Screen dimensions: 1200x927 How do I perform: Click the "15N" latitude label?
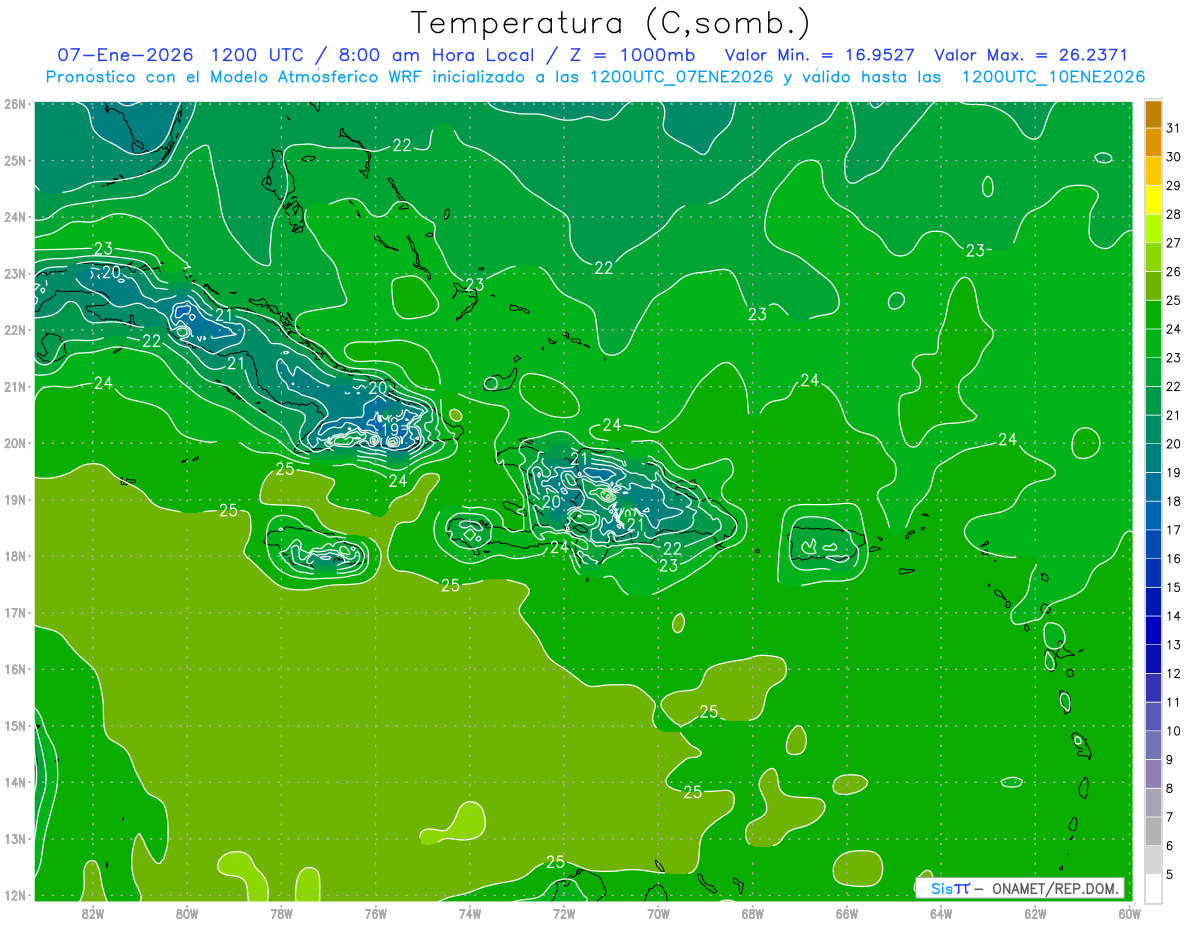[x=15, y=726]
